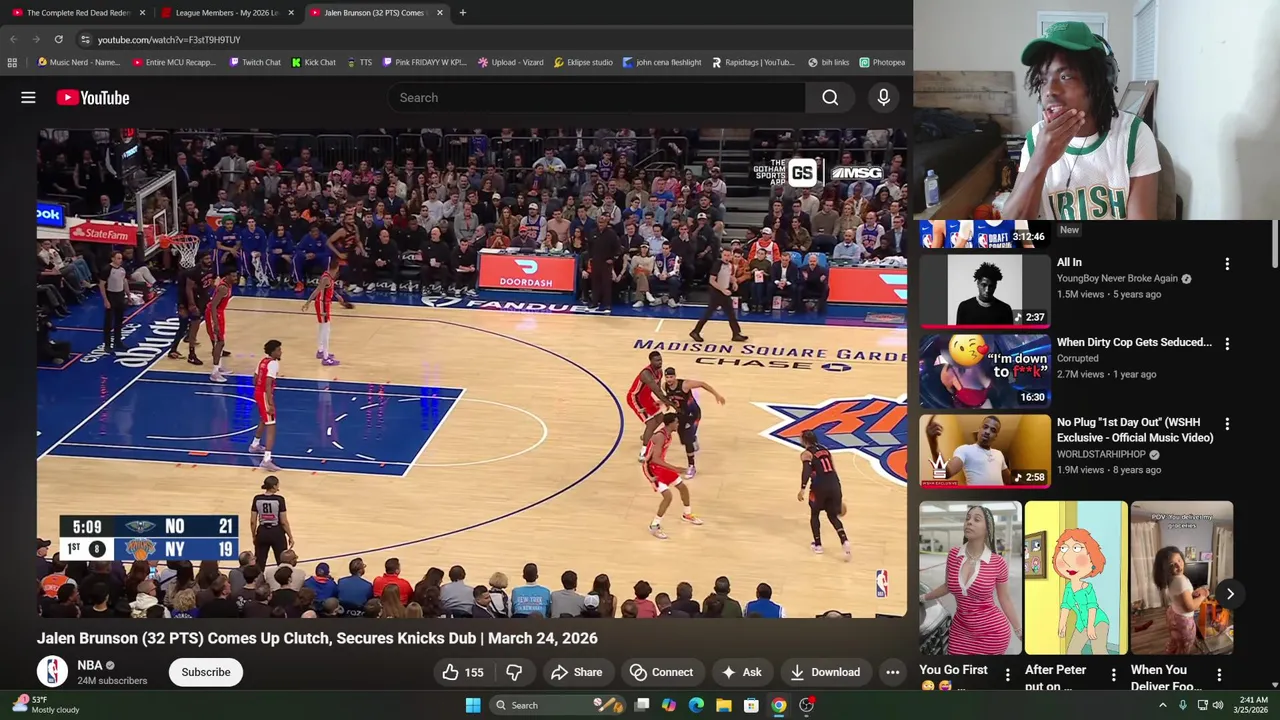
Task: Like the video with thumbs up
Action: pyautogui.click(x=461, y=672)
